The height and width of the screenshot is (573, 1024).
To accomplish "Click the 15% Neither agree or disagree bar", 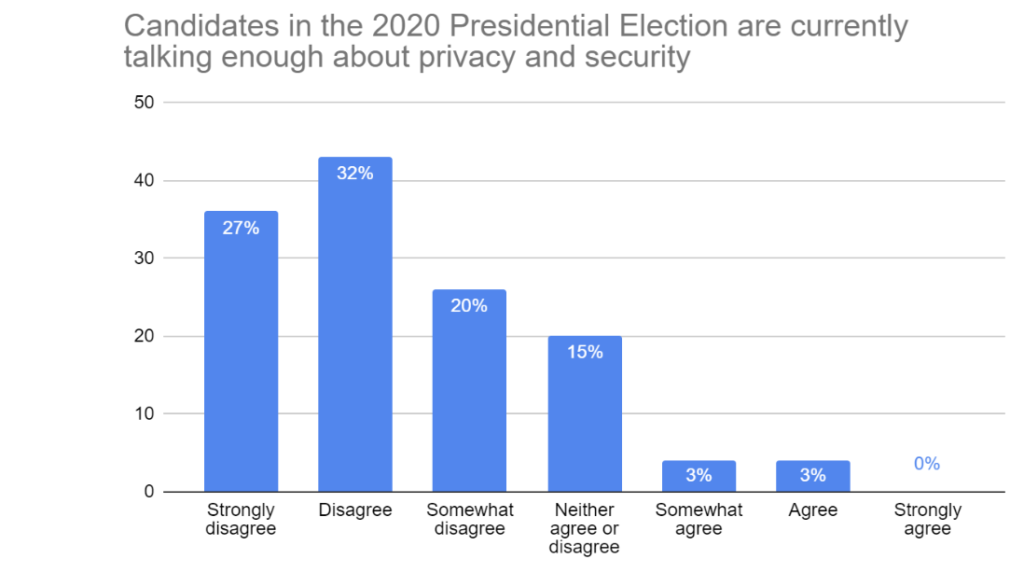I will pyautogui.click(x=583, y=413).
